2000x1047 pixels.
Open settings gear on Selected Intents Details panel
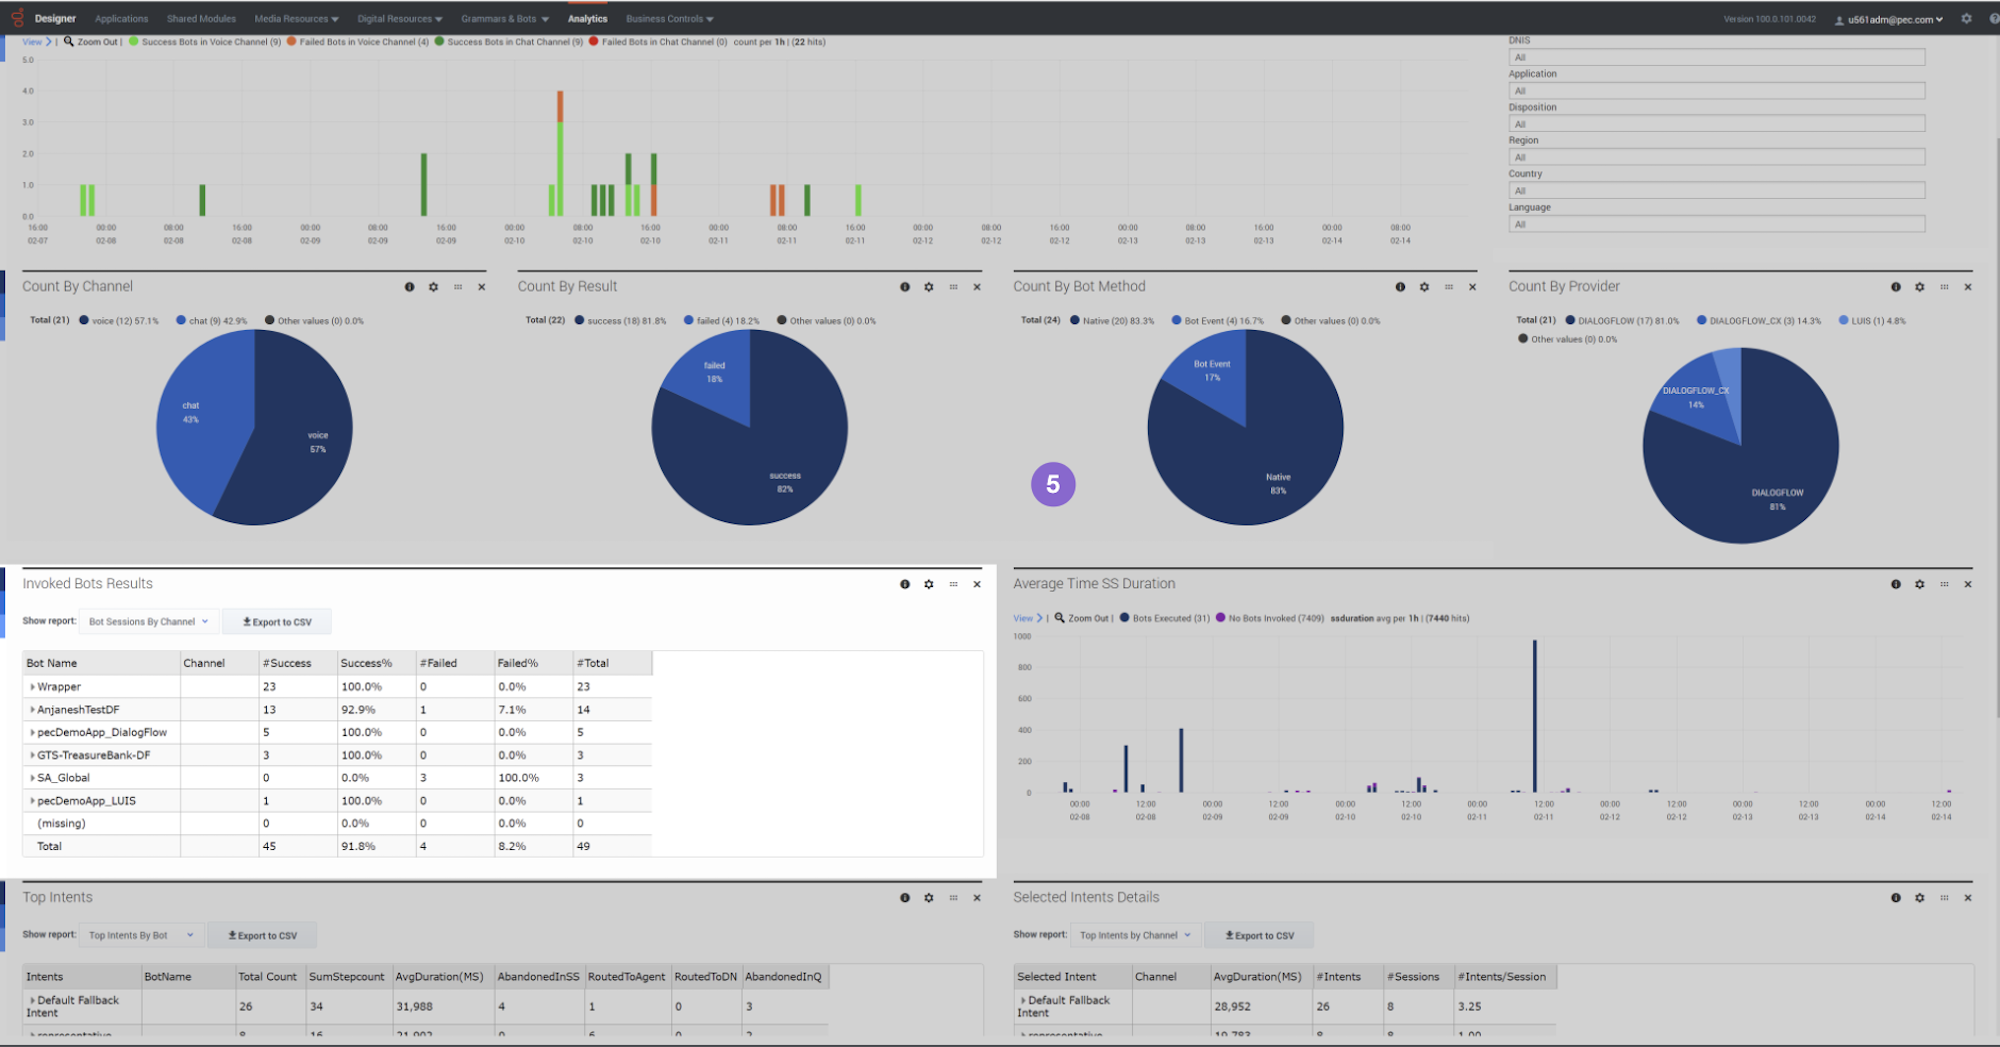point(1920,898)
